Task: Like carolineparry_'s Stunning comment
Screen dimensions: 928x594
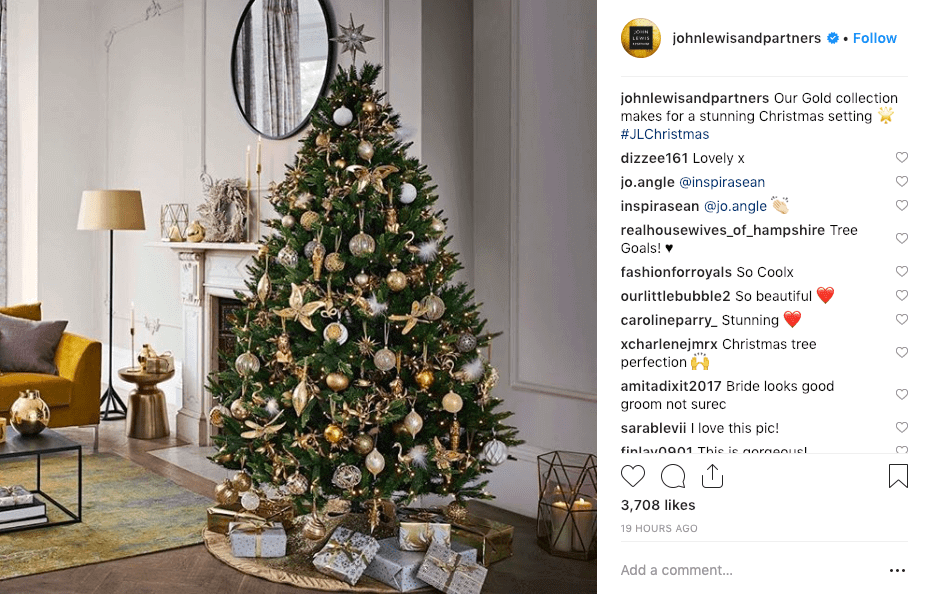Action: (x=901, y=319)
